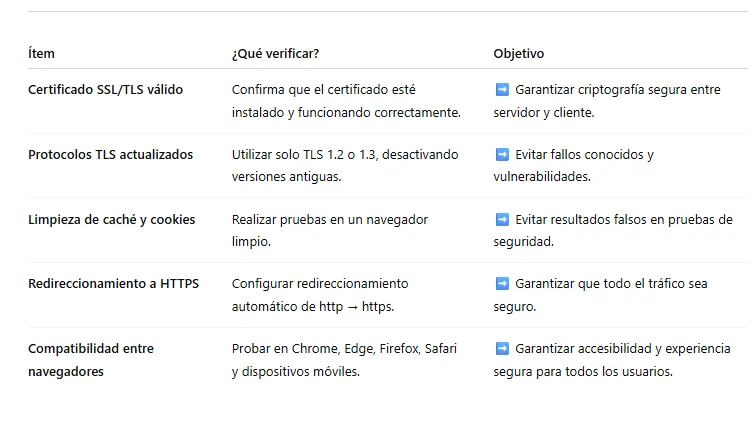The height and width of the screenshot is (428, 752).
Task: Select the "Redireccionamiento a HTTPS" row label
Action: tap(113, 284)
